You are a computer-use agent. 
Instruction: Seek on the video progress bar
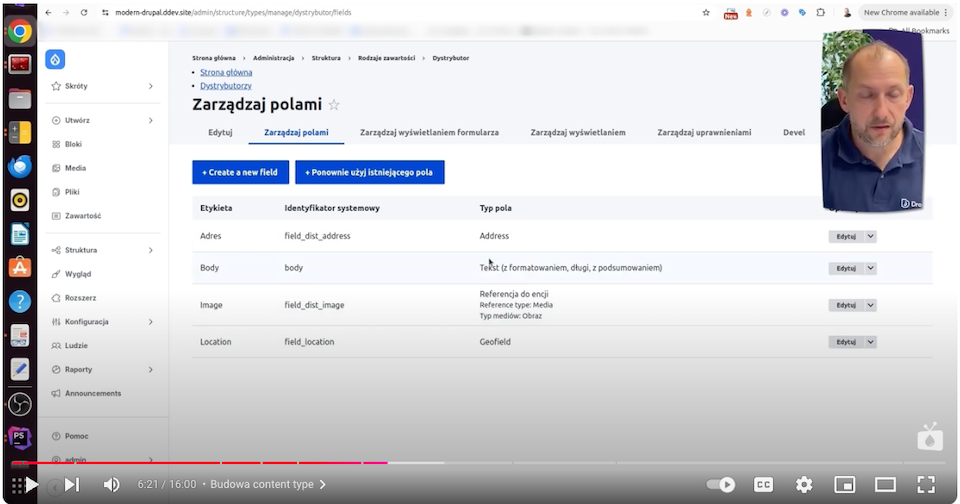(479, 462)
